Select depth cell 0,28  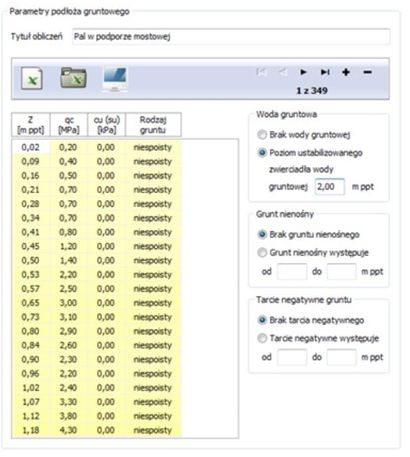tap(30, 204)
